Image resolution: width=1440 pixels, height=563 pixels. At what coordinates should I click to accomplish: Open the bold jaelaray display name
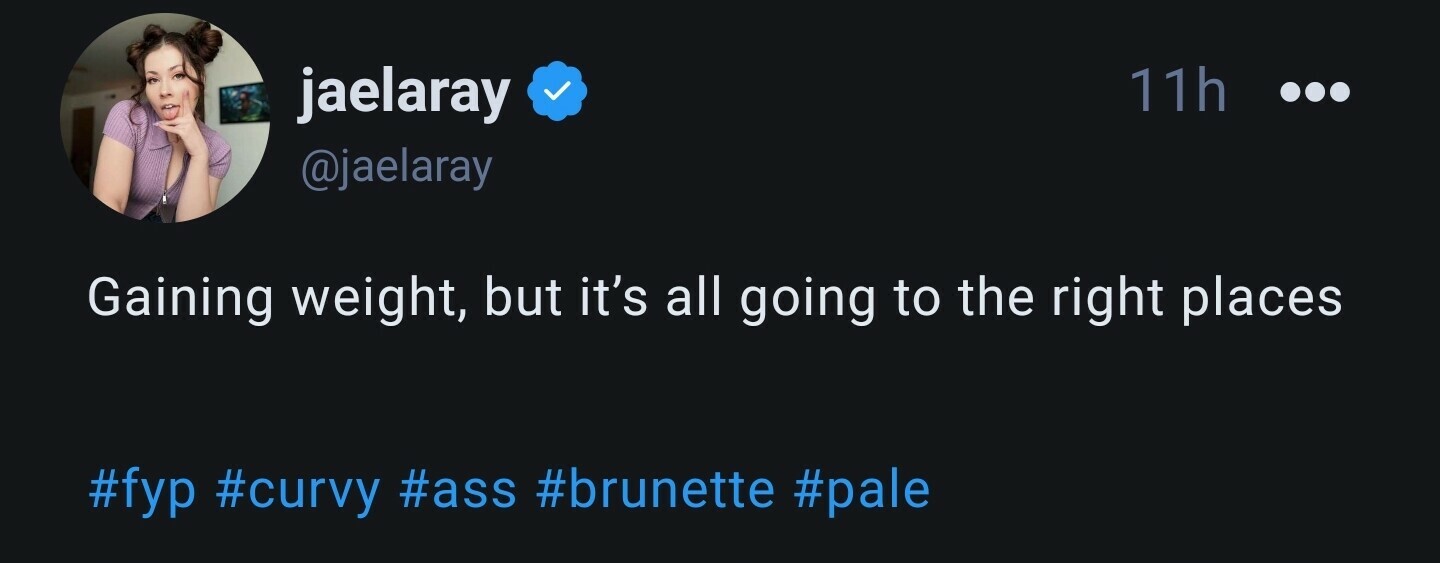403,93
